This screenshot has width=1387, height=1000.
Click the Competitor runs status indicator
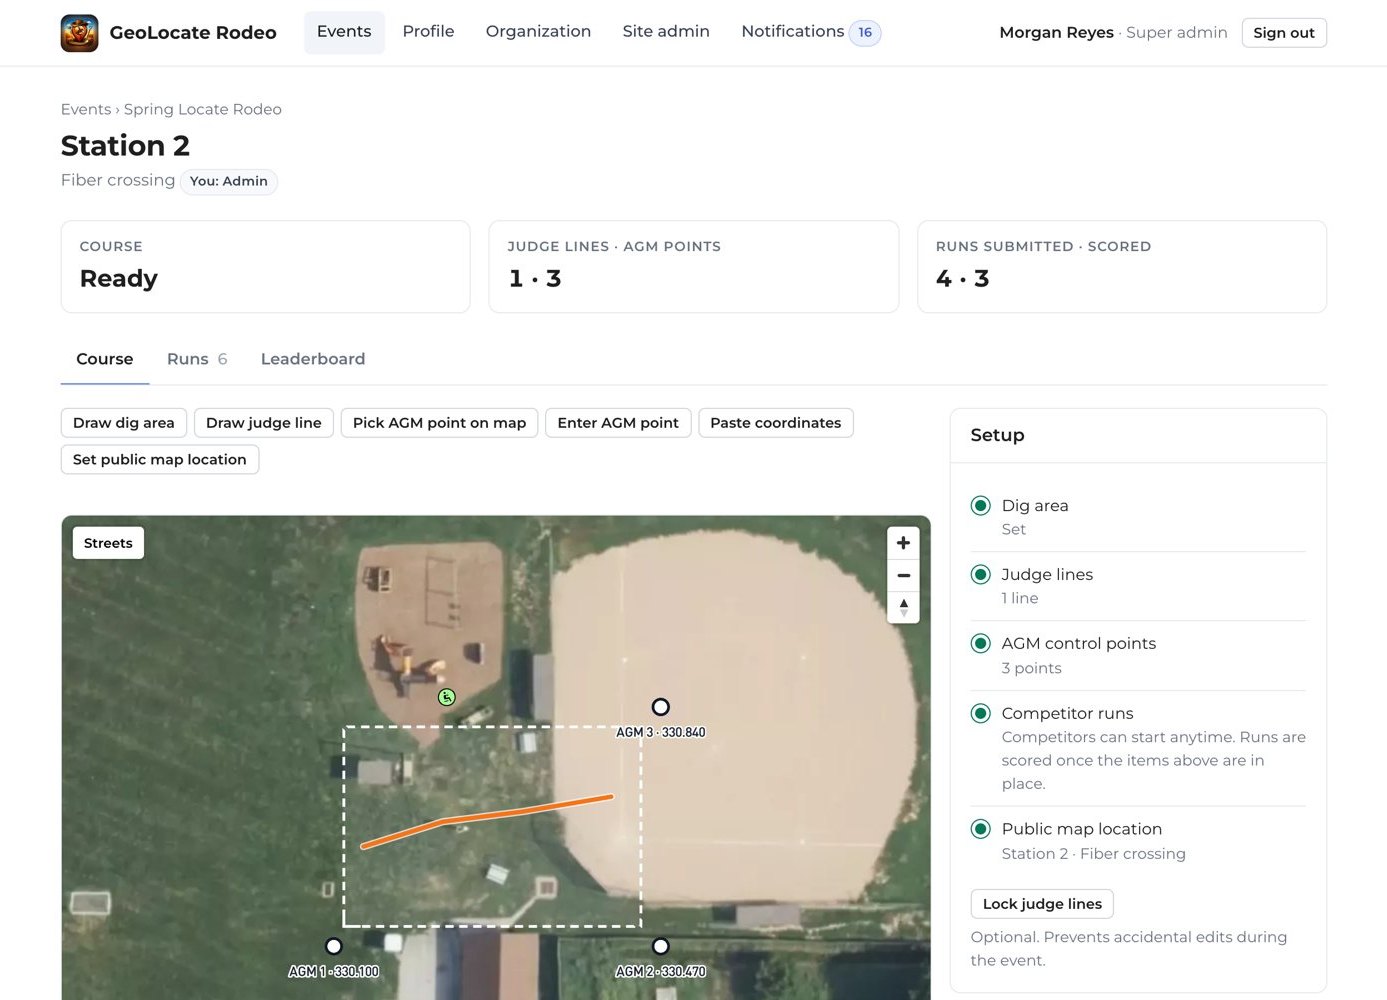click(x=981, y=713)
